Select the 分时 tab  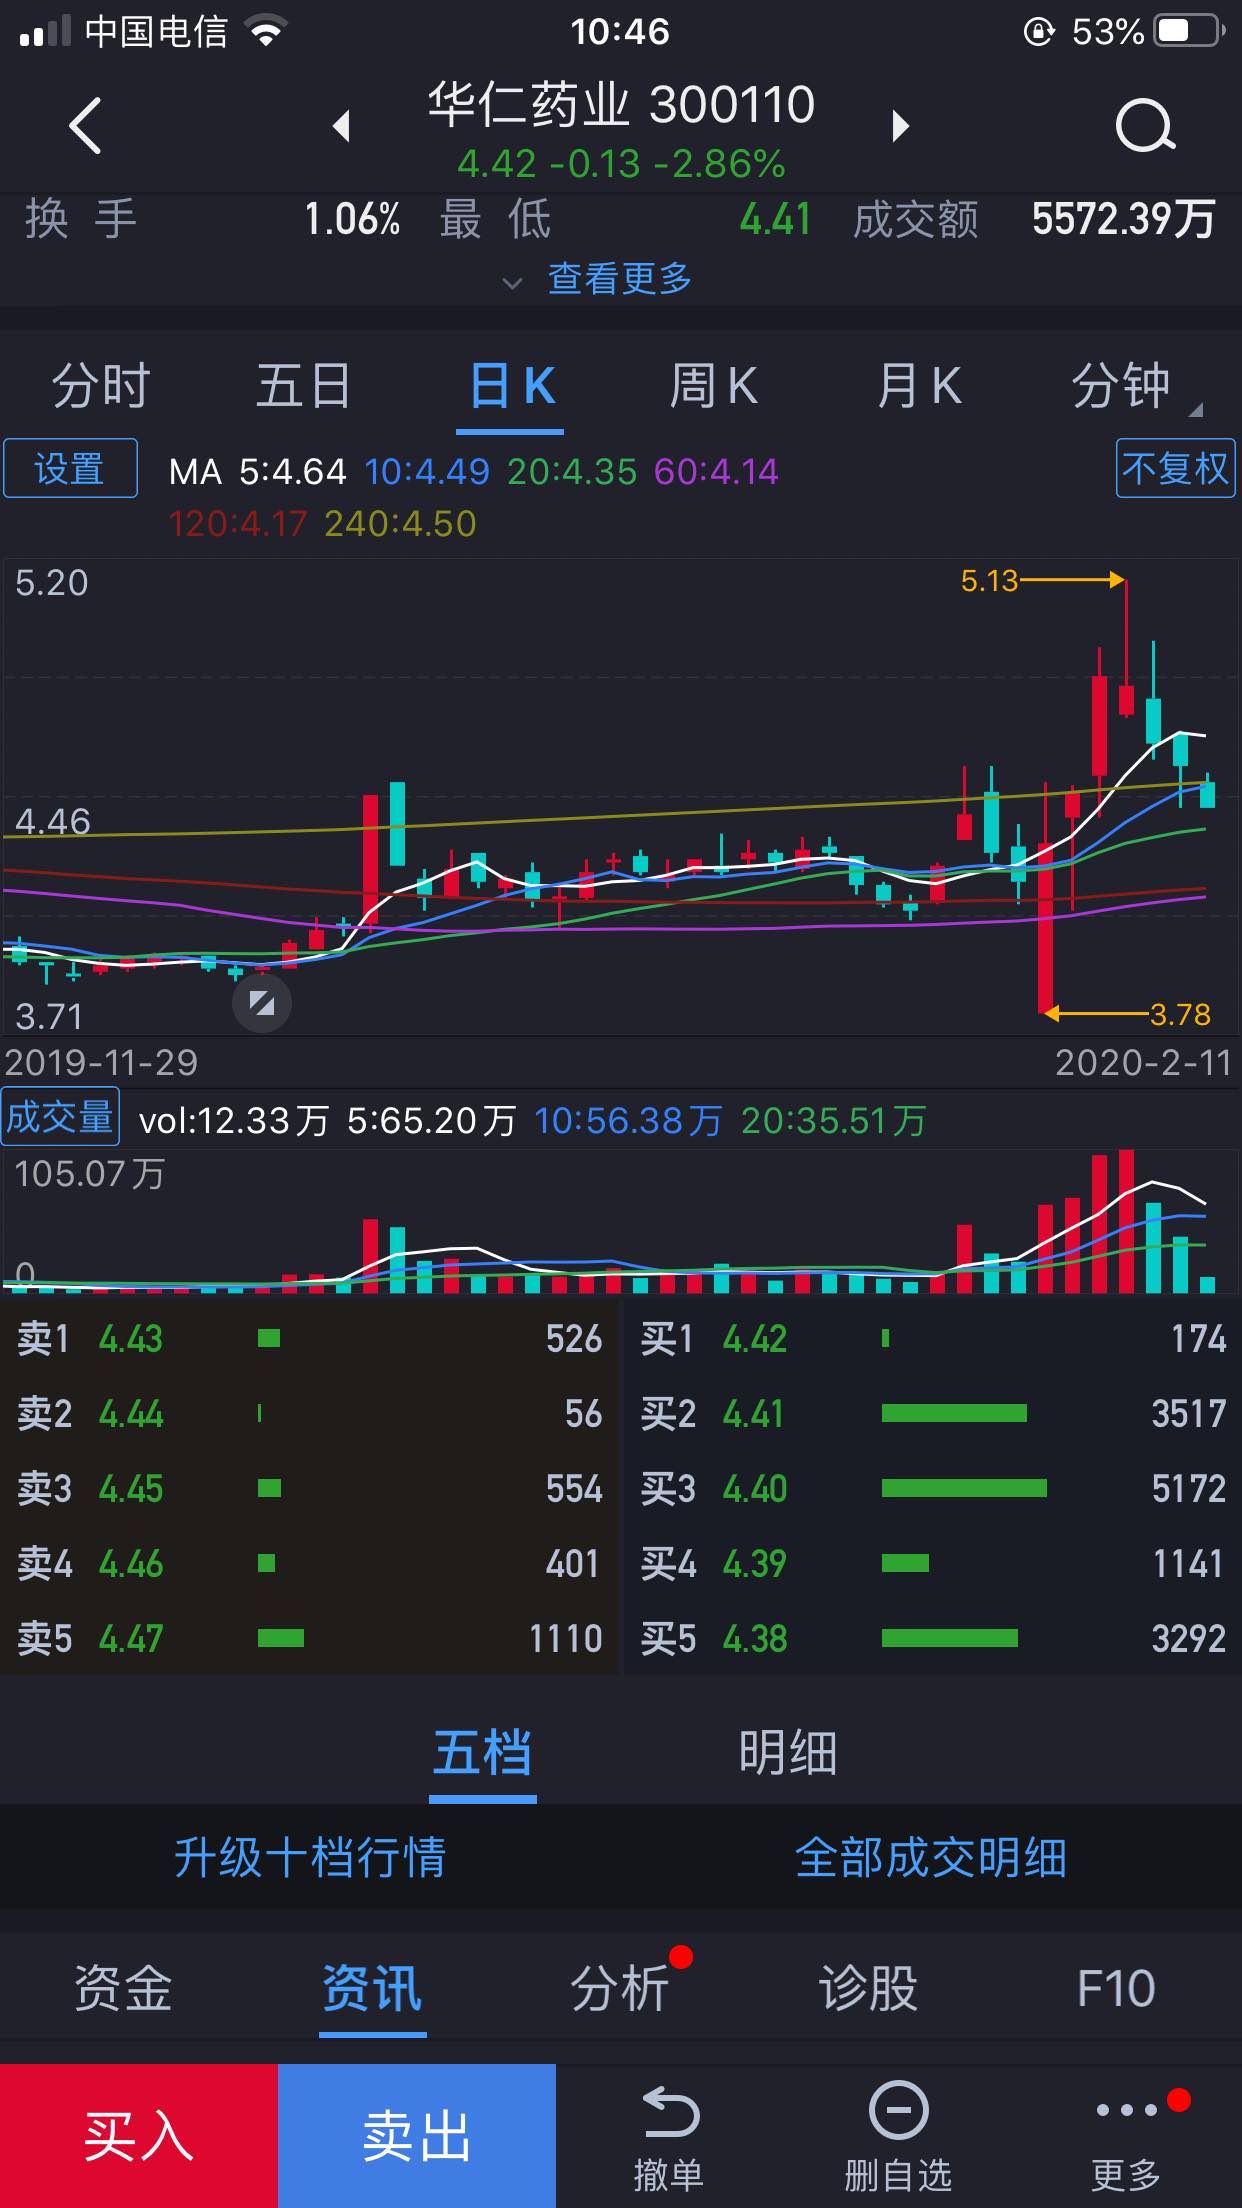(x=101, y=386)
